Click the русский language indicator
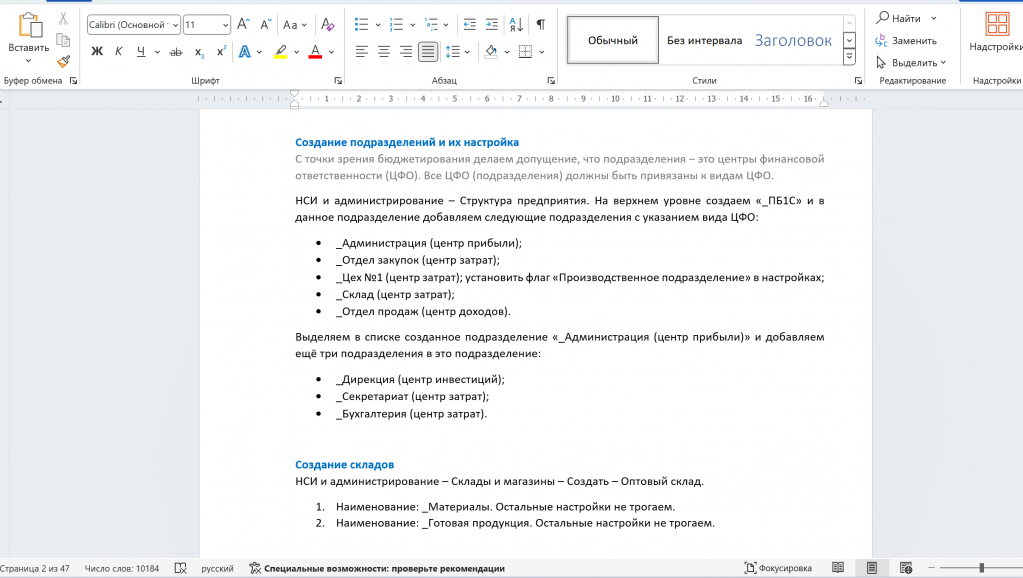 [x=217, y=568]
